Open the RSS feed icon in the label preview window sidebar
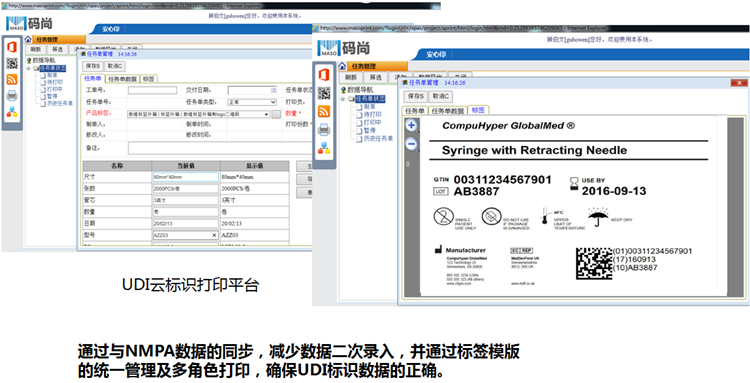Viewport: 750px width, 383px height. tap(324, 111)
